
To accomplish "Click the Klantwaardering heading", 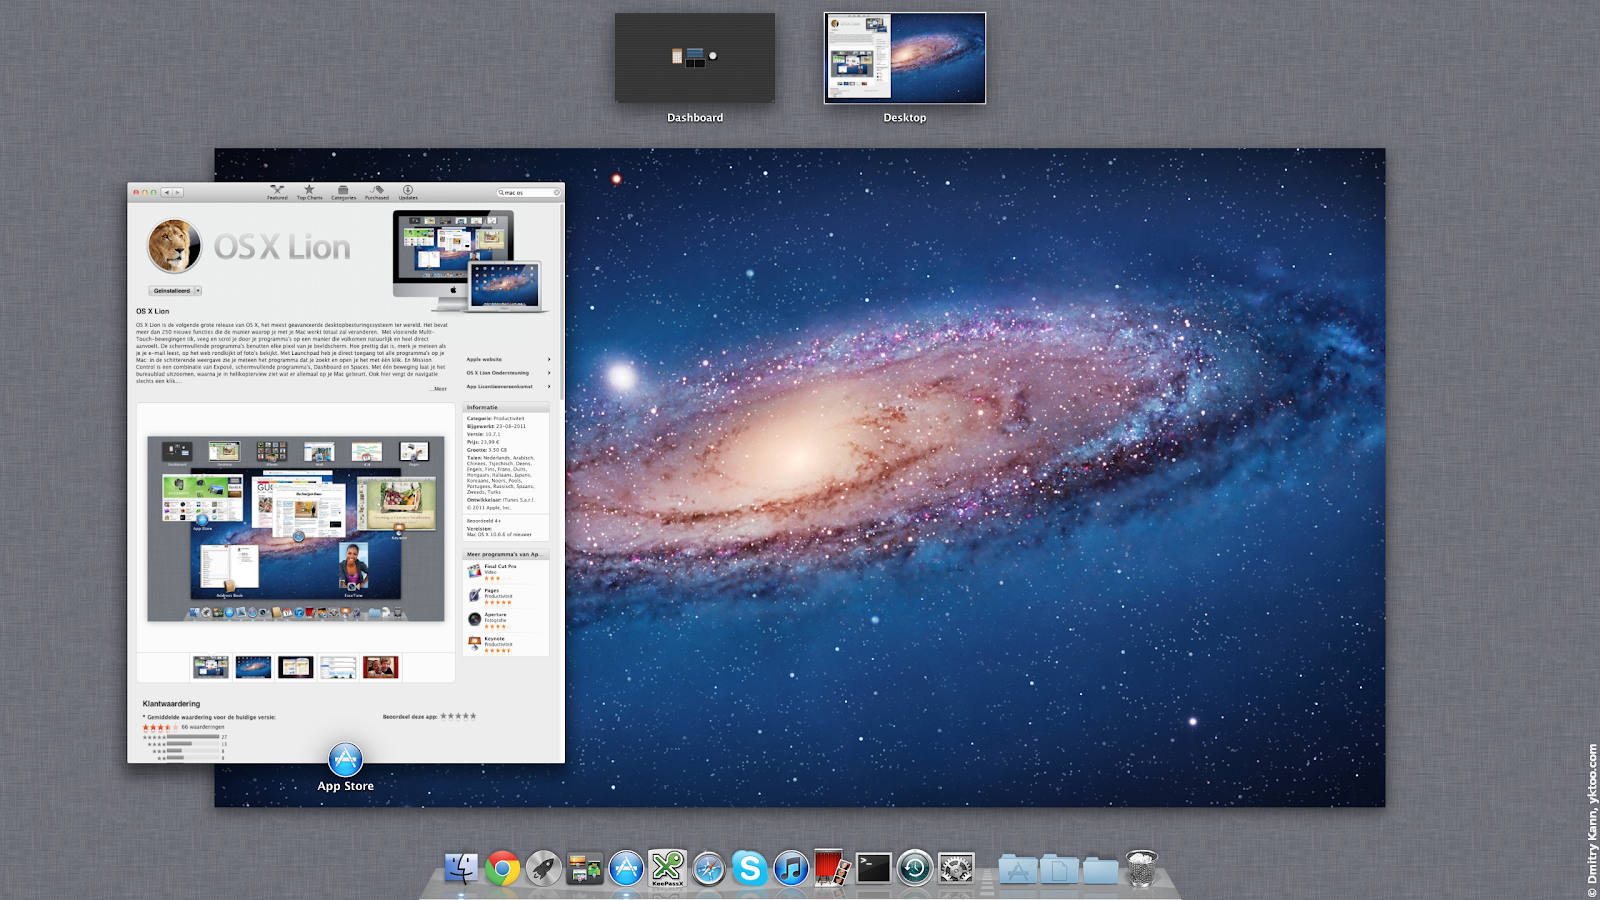I will point(171,704).
